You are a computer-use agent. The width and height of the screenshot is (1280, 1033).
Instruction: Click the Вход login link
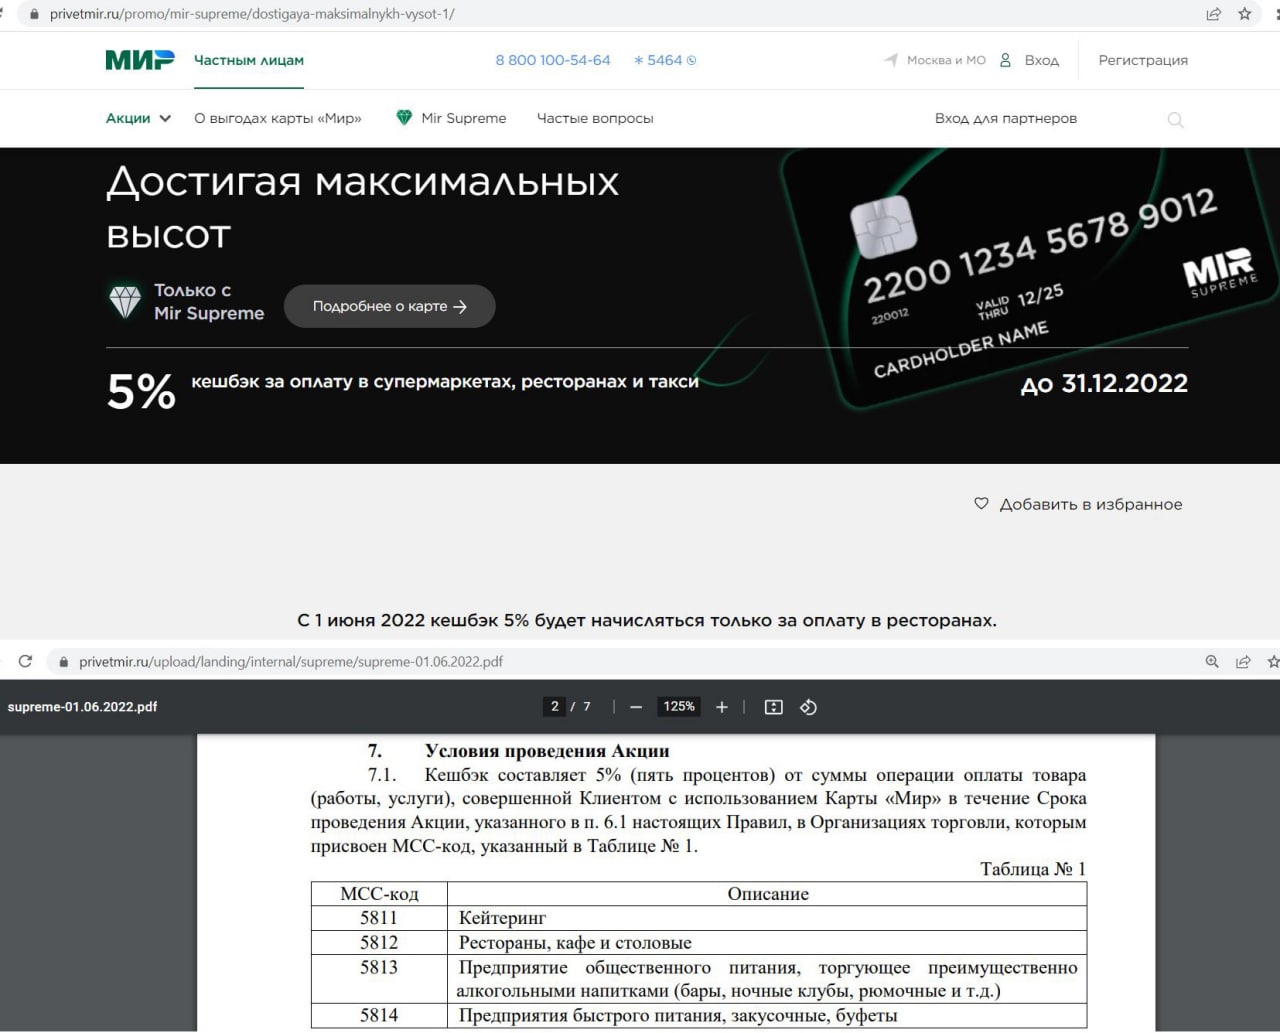[x=1030, y=60]
